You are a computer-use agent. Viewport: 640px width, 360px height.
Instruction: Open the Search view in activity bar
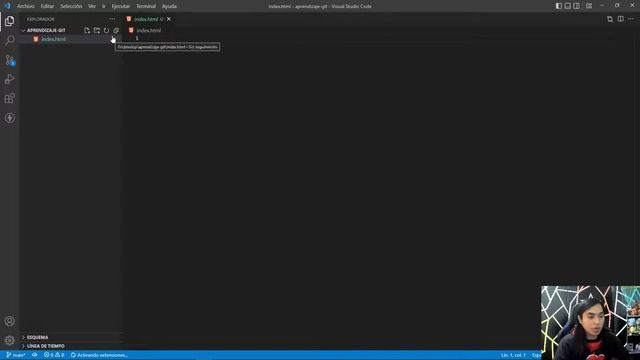9,40
